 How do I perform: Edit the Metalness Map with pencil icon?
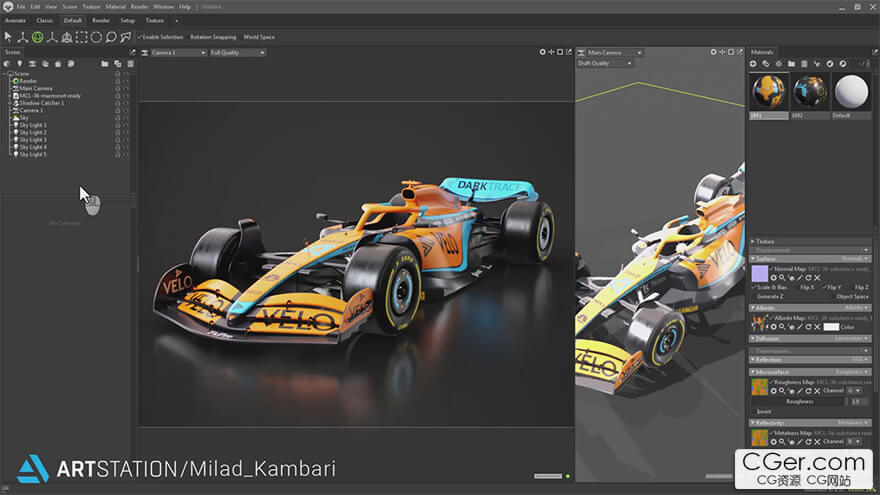[800, 442]
